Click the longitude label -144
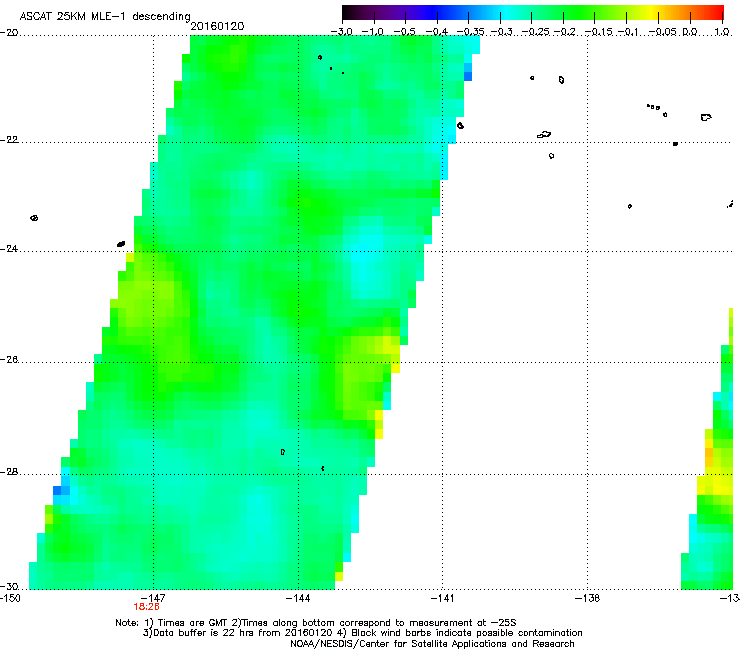 tap(298, 598)
